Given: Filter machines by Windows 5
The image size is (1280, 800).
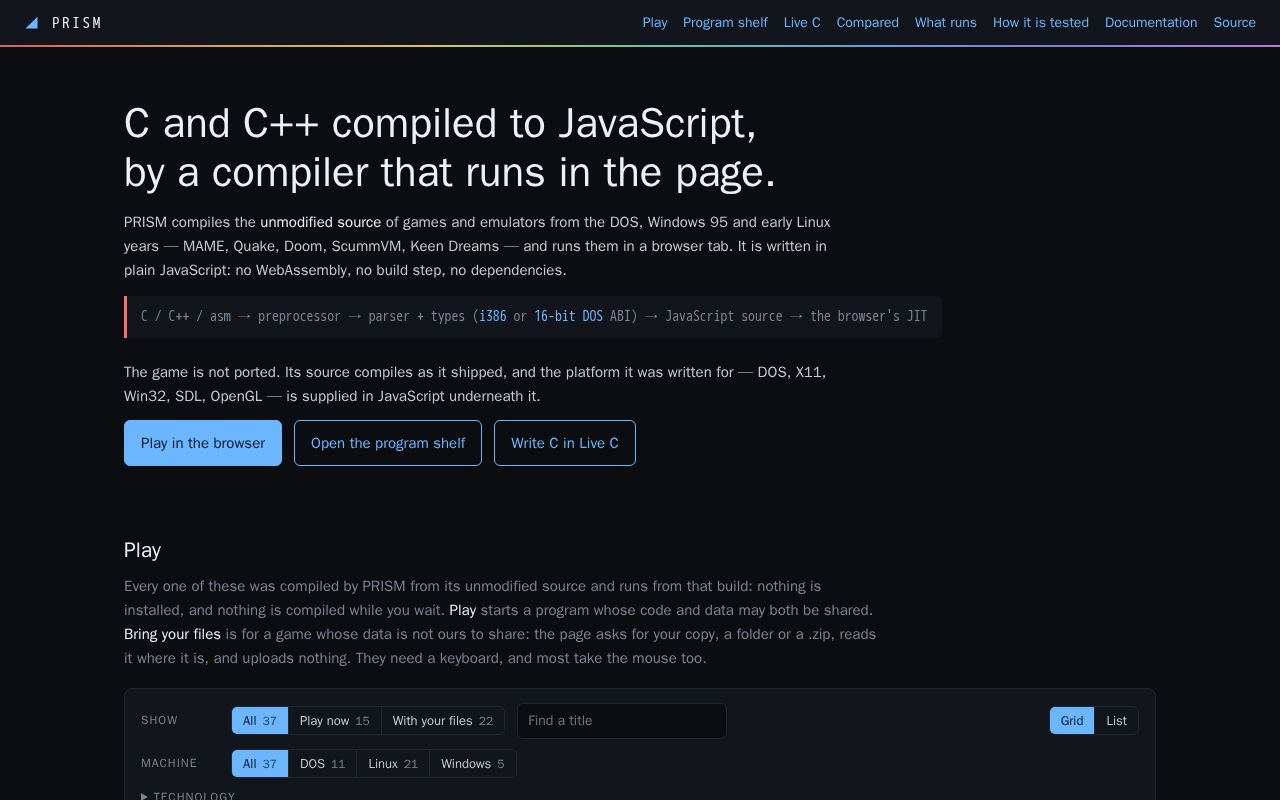Looking at the screenshot, I should (473, 764).
